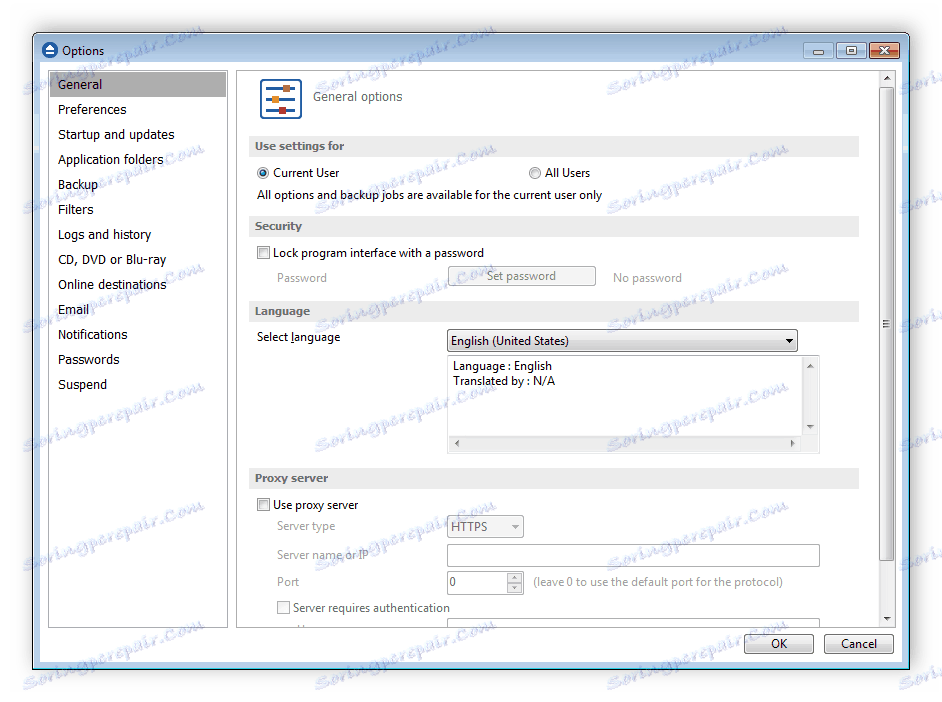This screenshot has width=942, height=702.
Task: Click the Cancel button
Action: tap(858, 644)
